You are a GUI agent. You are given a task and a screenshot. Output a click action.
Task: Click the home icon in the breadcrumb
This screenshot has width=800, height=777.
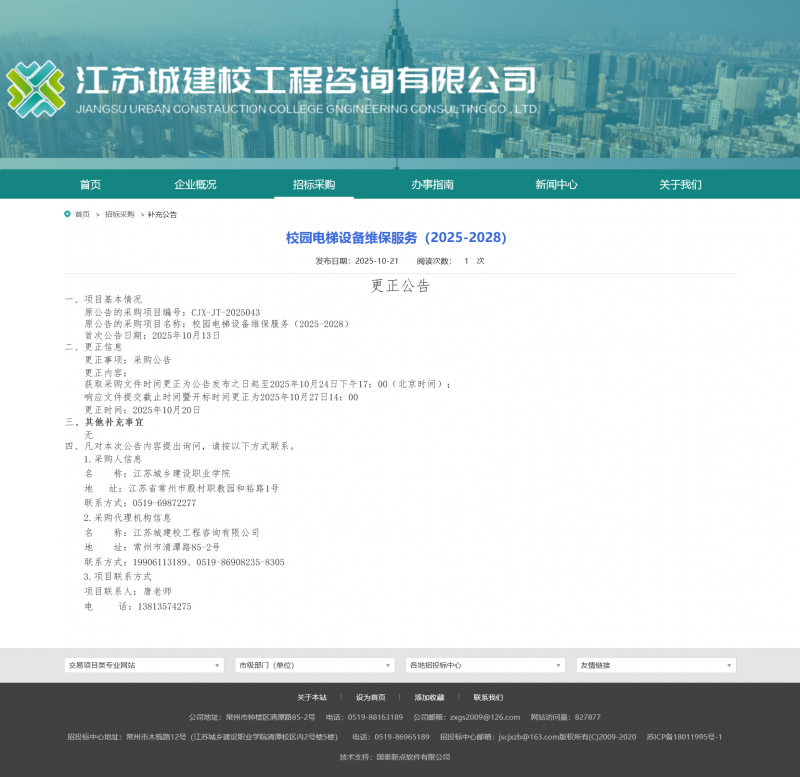point(65,214)
